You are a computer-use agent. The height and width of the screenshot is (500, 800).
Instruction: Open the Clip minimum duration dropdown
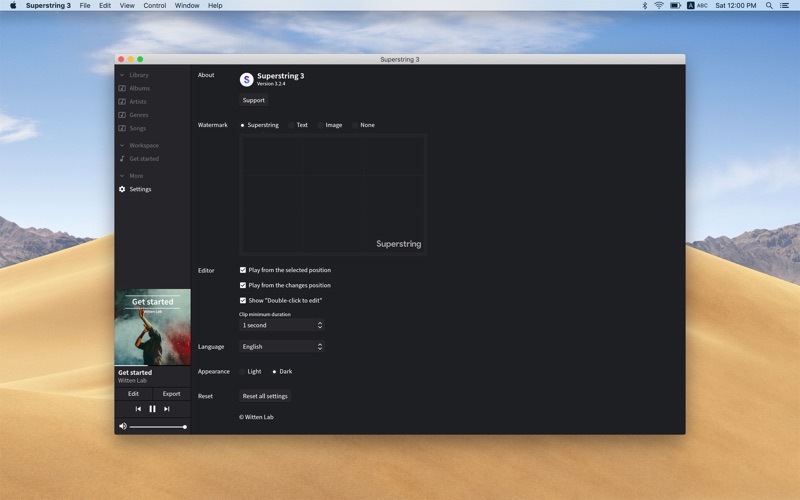pyautogui.click(x=282, y=325)
